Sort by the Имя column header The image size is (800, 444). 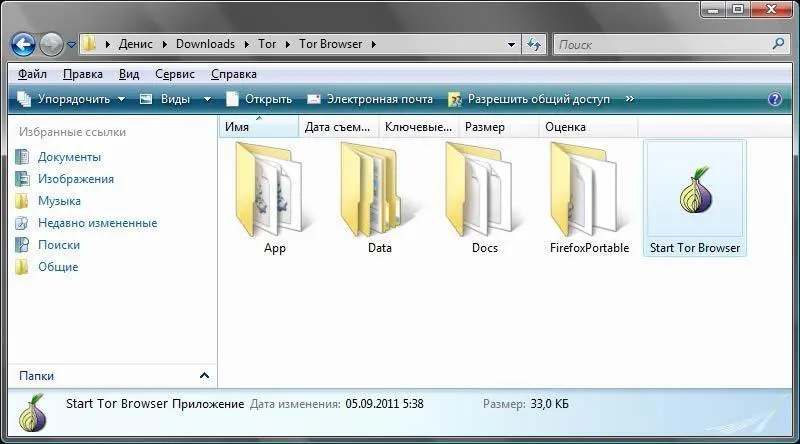tap(259, 127)
